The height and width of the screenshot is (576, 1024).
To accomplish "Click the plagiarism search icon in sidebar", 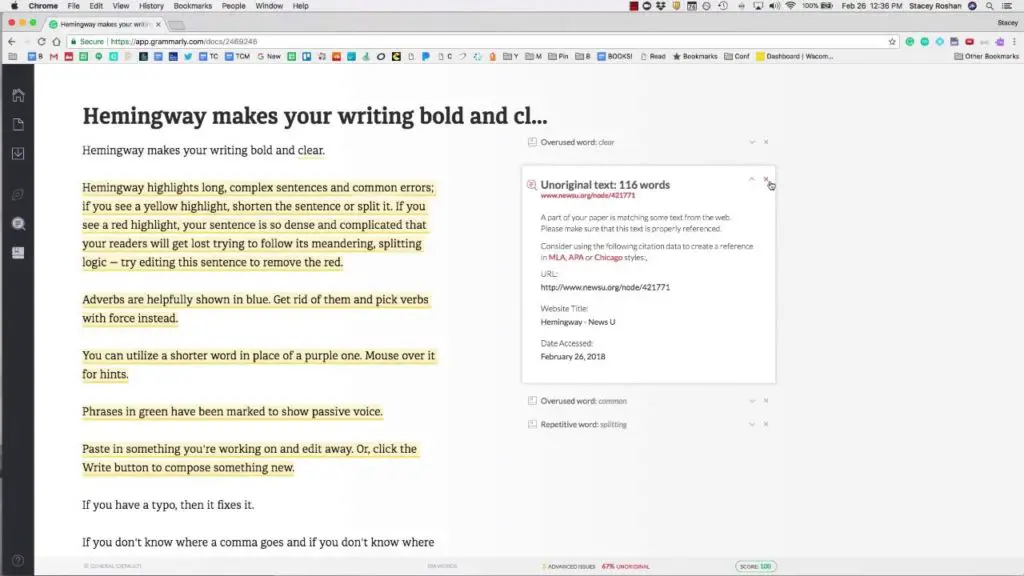I will pyautogui.click(x=18, y=224).
